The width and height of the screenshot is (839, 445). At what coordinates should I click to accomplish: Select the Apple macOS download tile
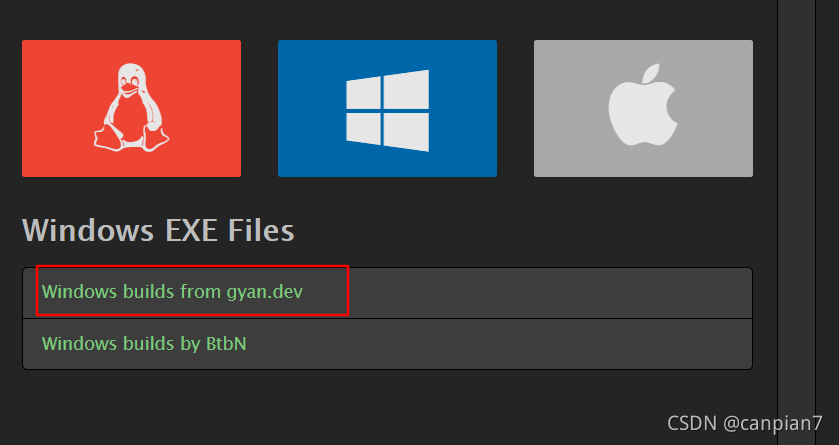click(x=643, y=108)
